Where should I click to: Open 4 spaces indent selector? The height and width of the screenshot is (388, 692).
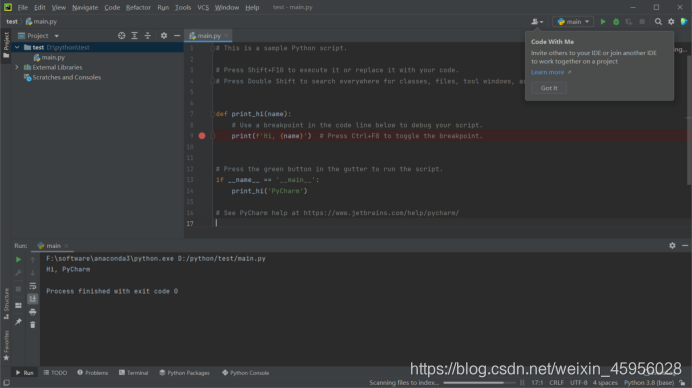coord(605,383)
